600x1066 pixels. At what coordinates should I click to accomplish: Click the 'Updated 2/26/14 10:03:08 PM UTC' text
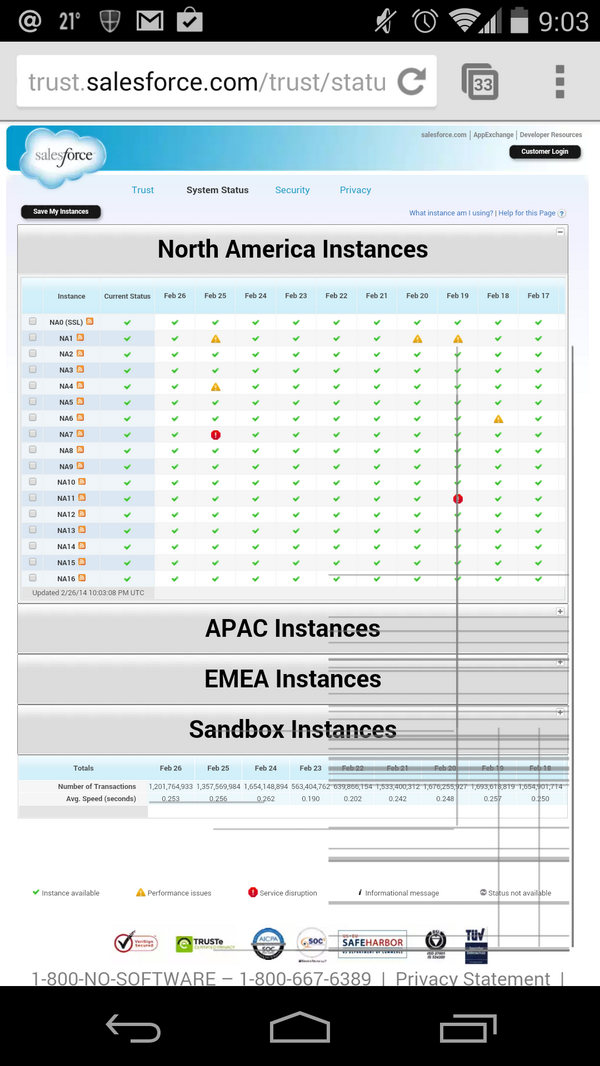pyautogui.click(x=88, y=593)
